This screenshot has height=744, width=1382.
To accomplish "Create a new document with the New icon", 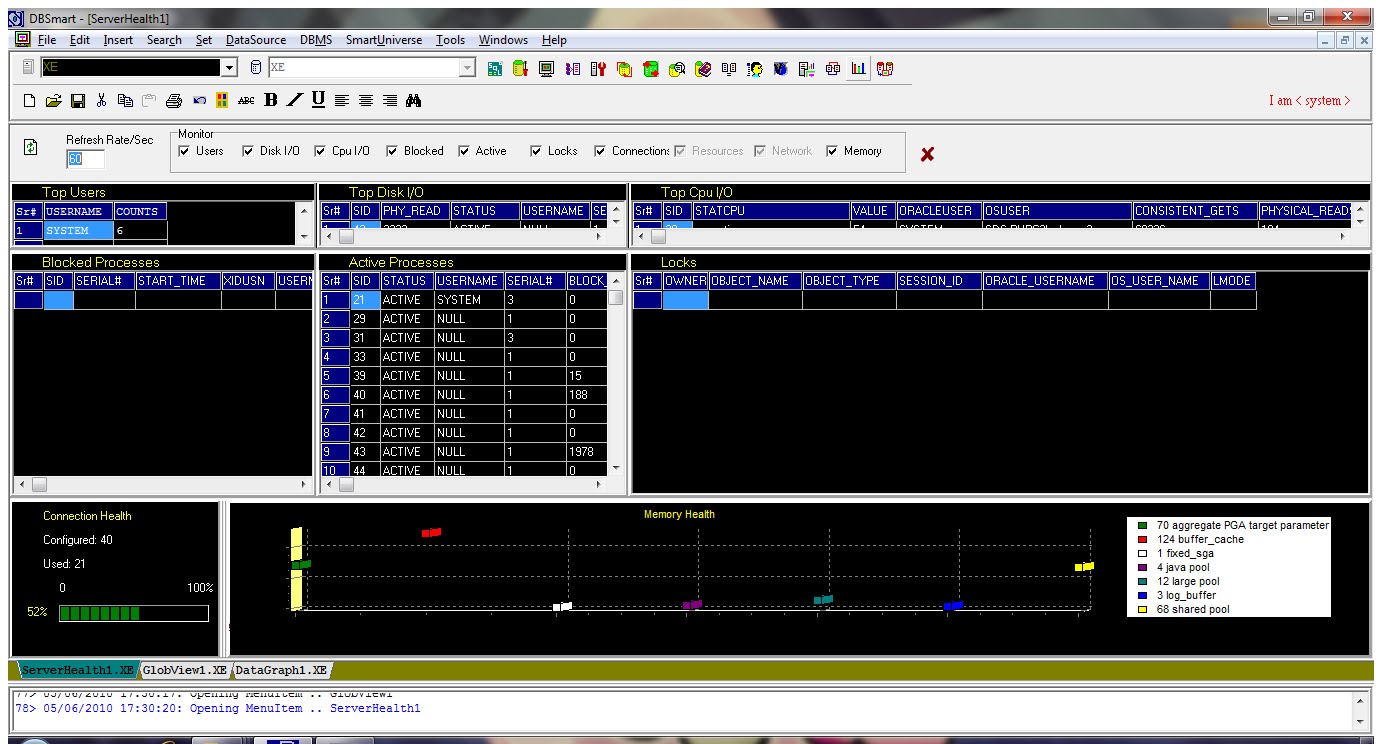I will click(x=30, y=100).
